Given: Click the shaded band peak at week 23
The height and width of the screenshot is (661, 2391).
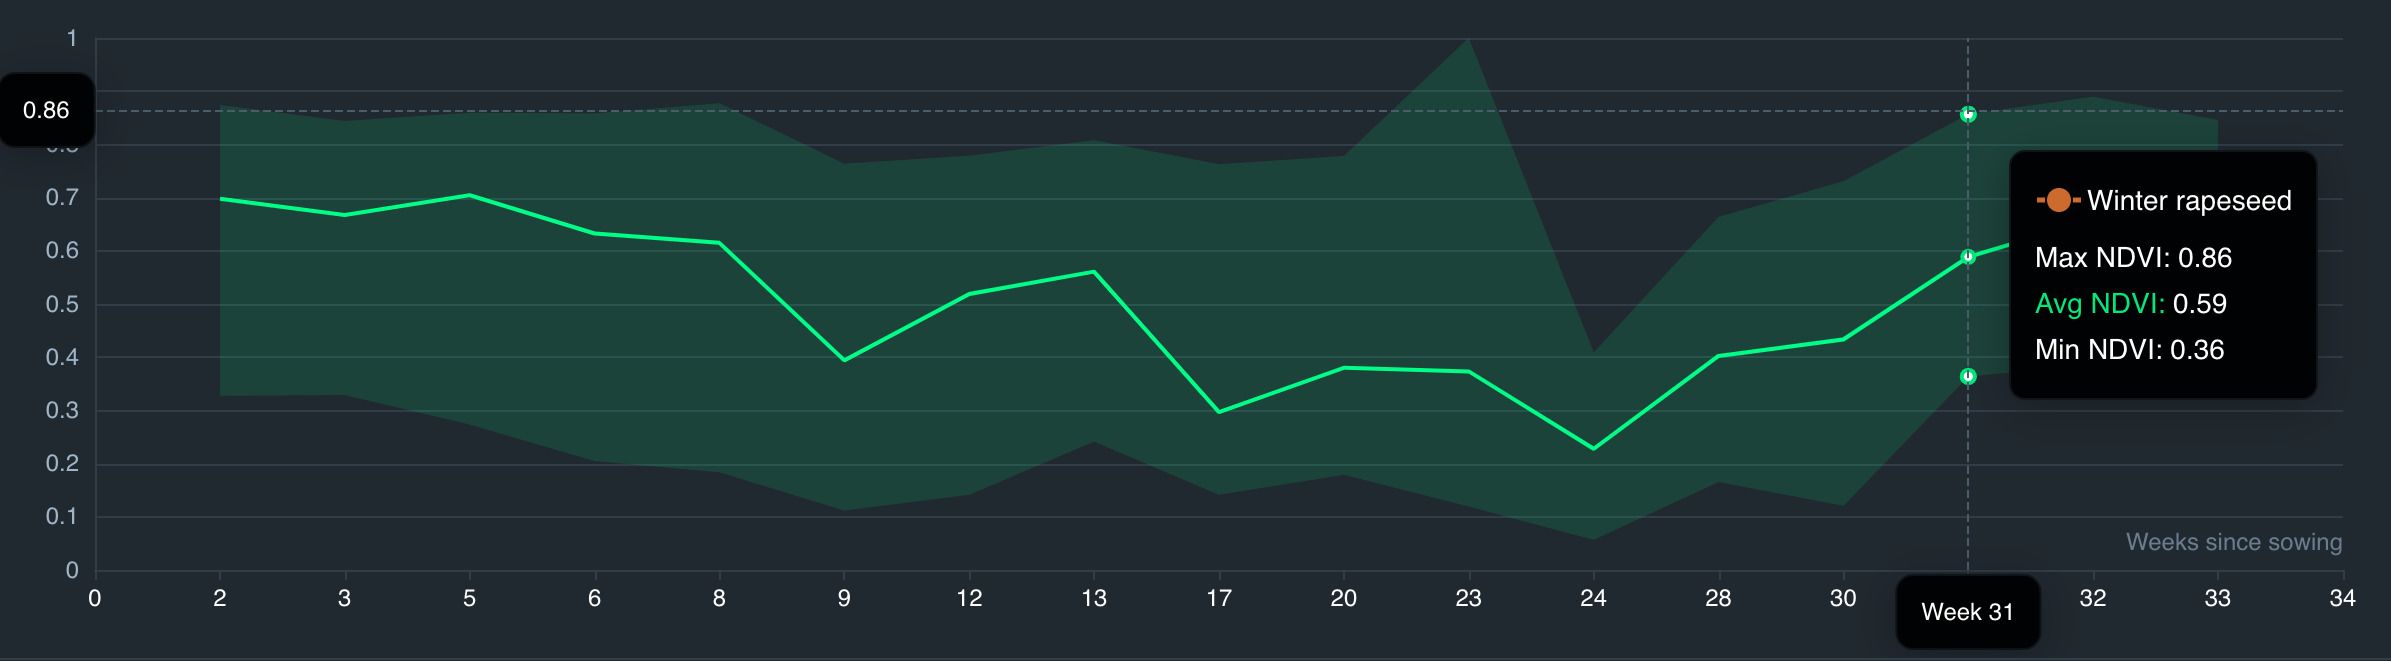Looking at the screenshot, I should point(1468,39).
